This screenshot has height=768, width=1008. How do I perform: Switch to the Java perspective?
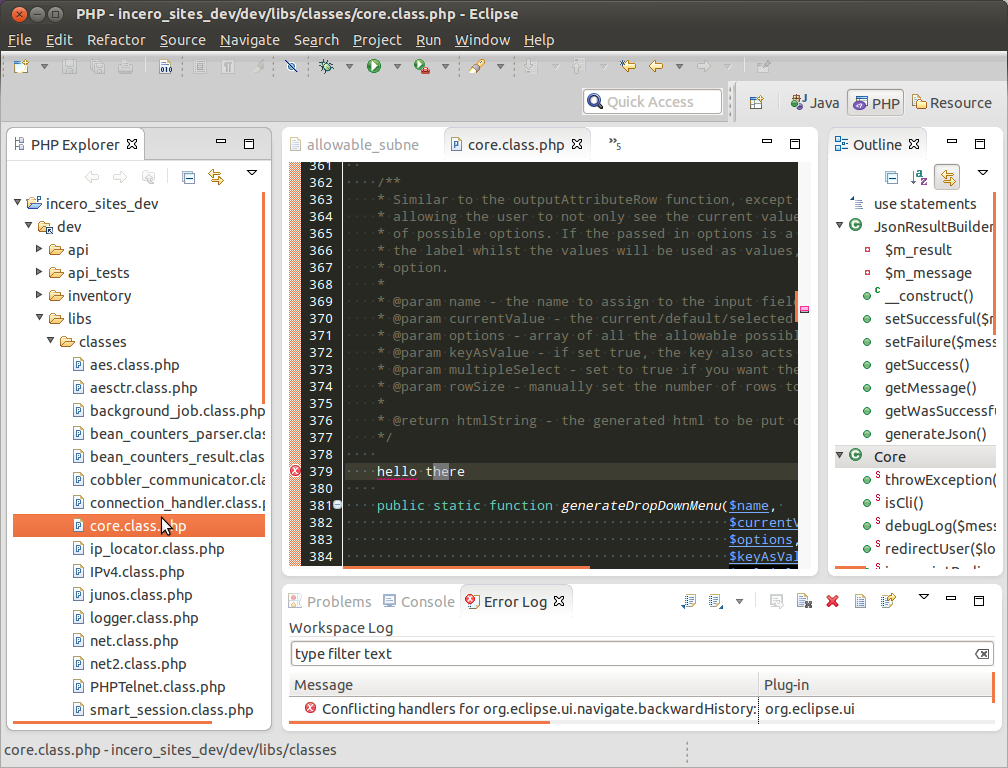point(814,103)
